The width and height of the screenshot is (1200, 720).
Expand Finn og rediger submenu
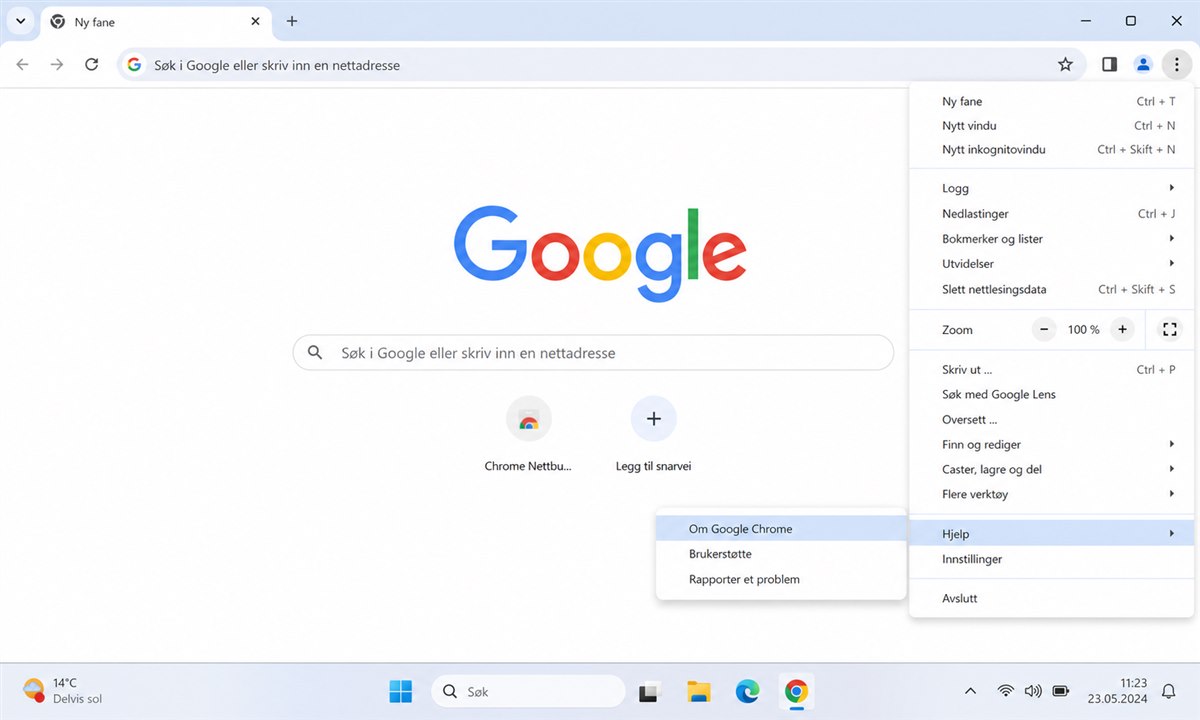coord(1052,445)
